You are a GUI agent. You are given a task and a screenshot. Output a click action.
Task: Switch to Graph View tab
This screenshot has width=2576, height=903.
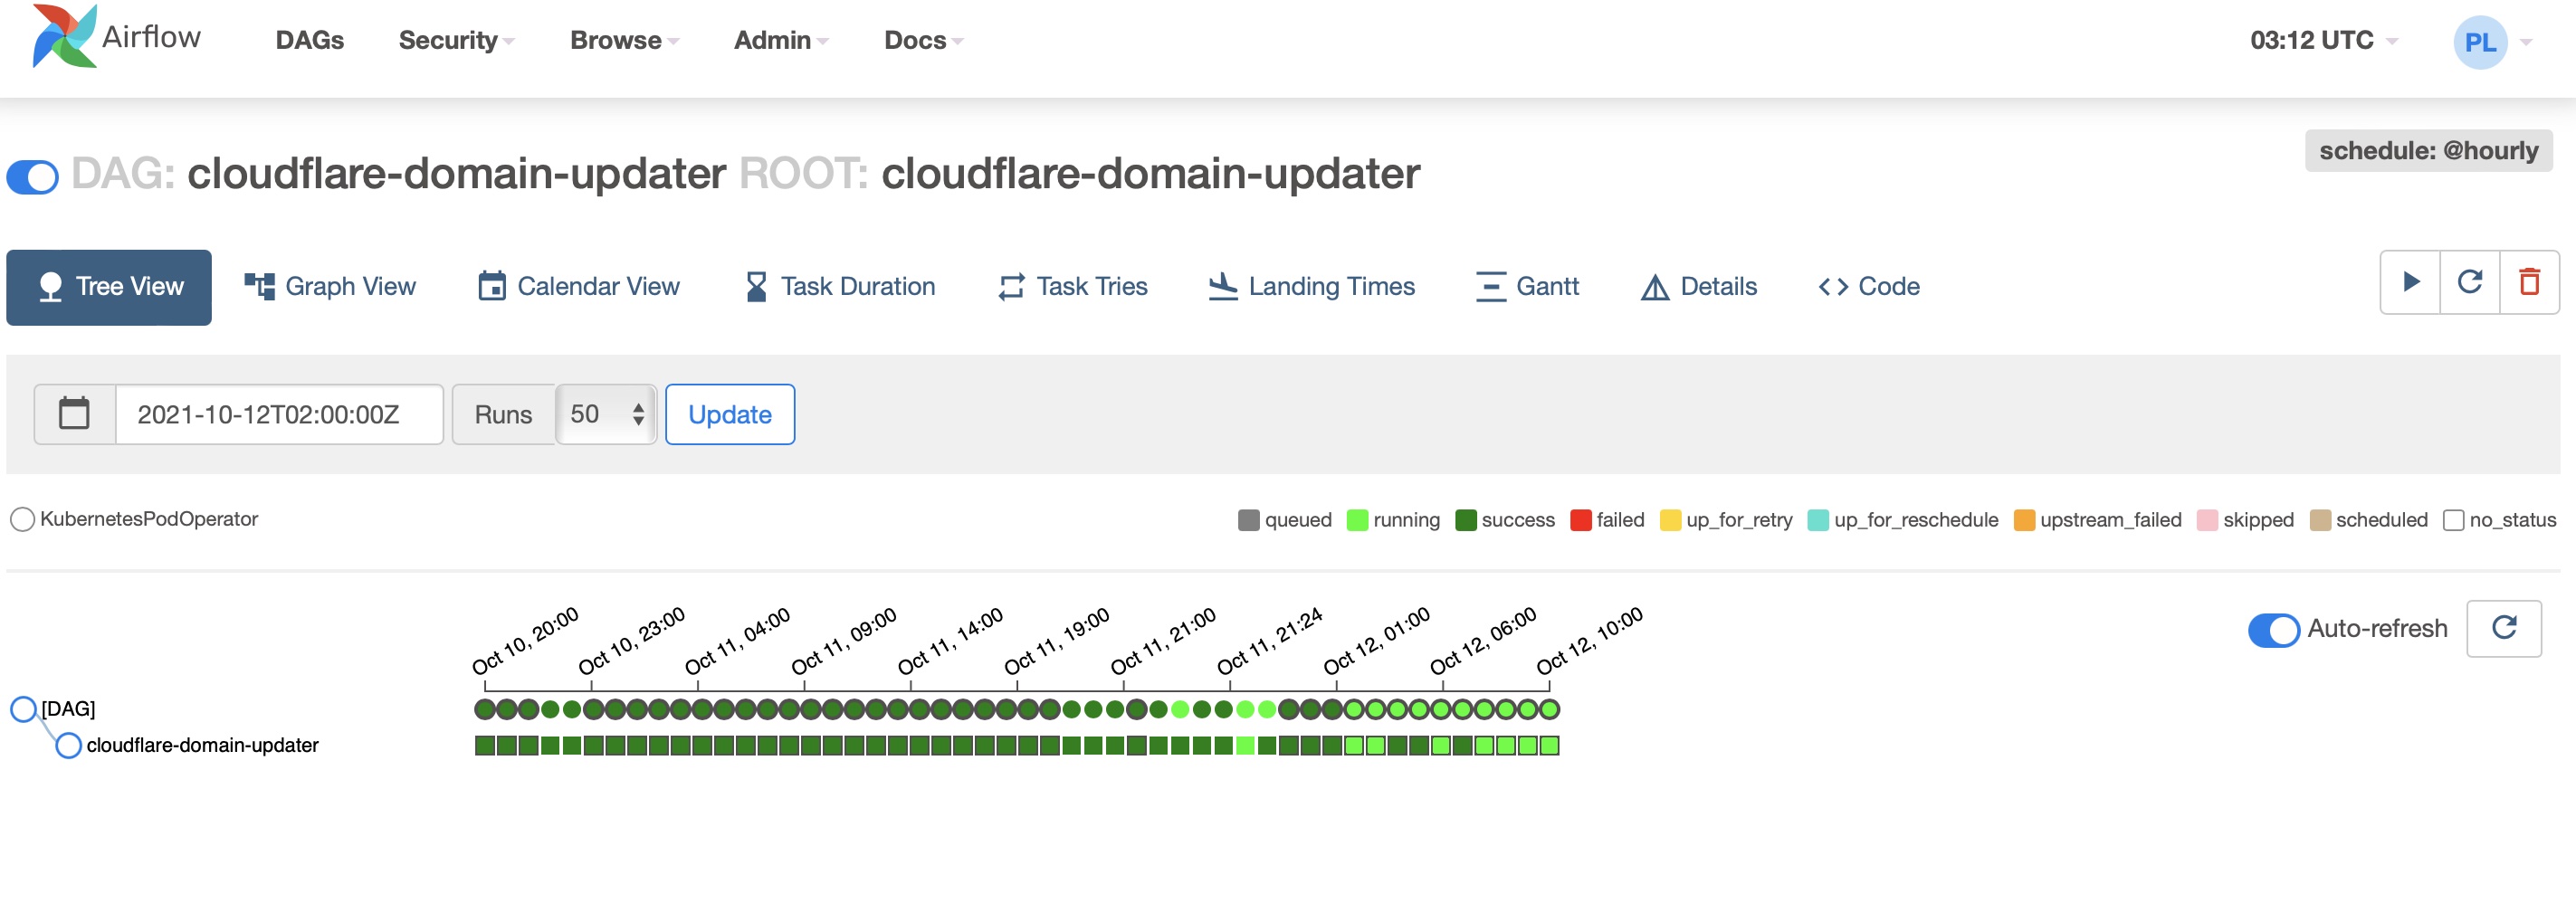coord(330,287)
